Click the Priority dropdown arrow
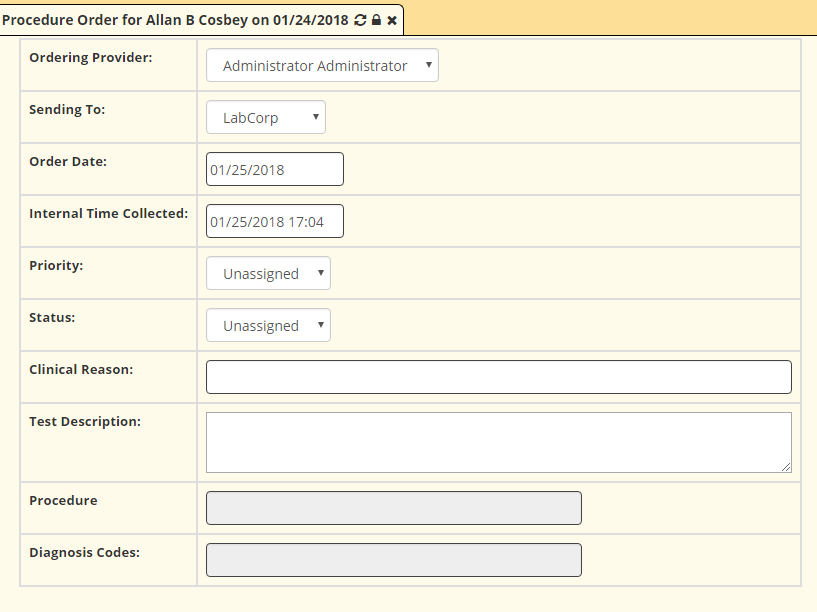The height and width of the screenshot is (612, 817). 322,273
